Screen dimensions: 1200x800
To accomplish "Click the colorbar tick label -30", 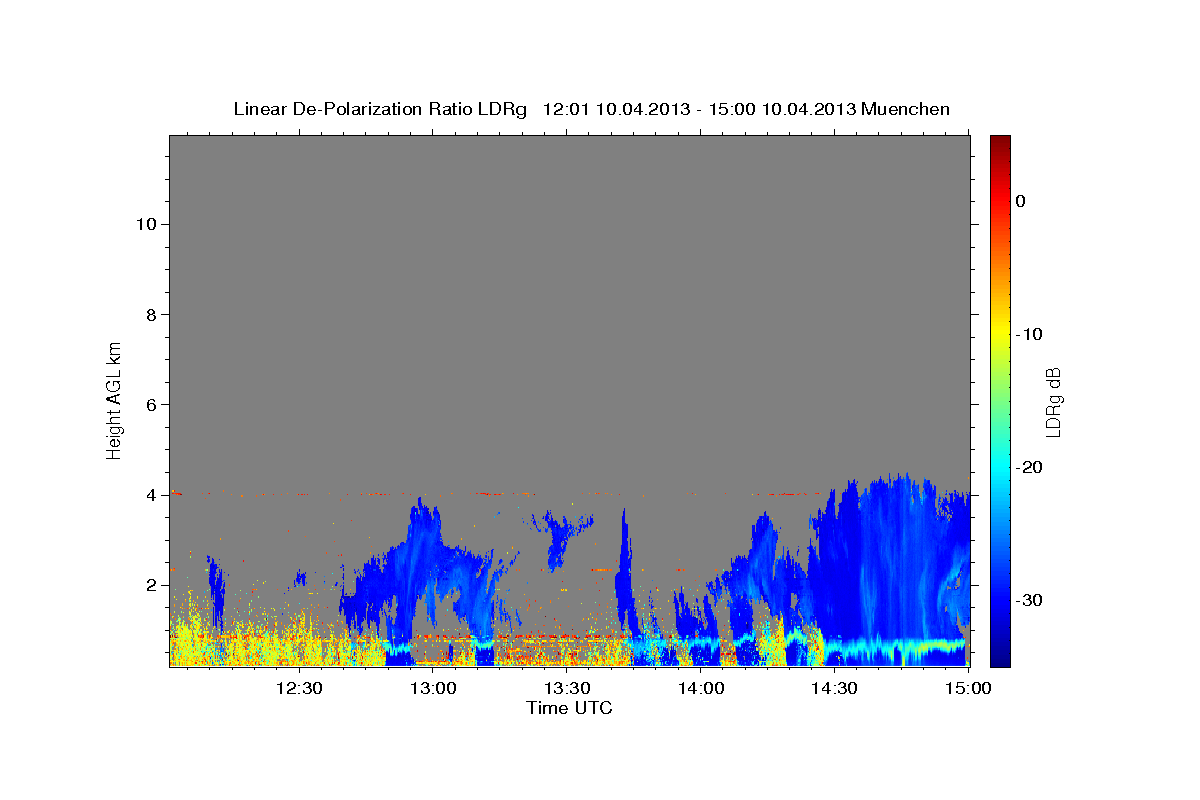I will pos(1030,600).
